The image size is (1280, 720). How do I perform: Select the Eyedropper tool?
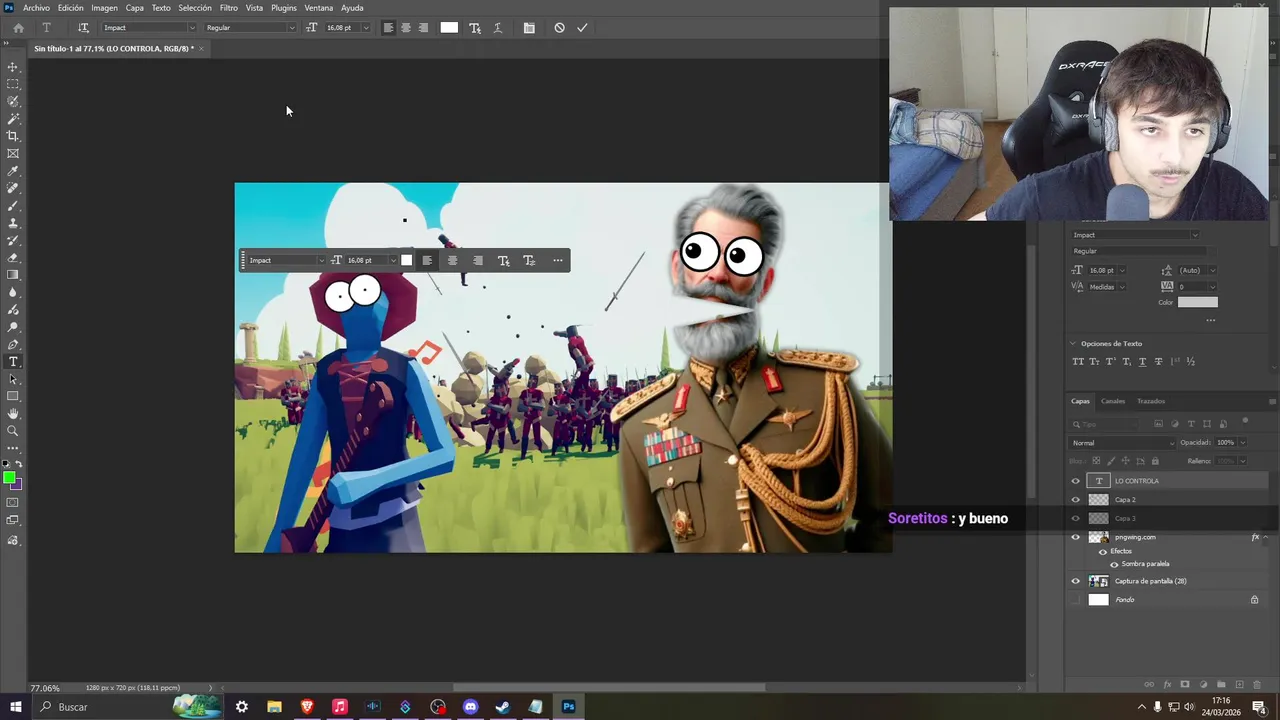pos(13,171)
